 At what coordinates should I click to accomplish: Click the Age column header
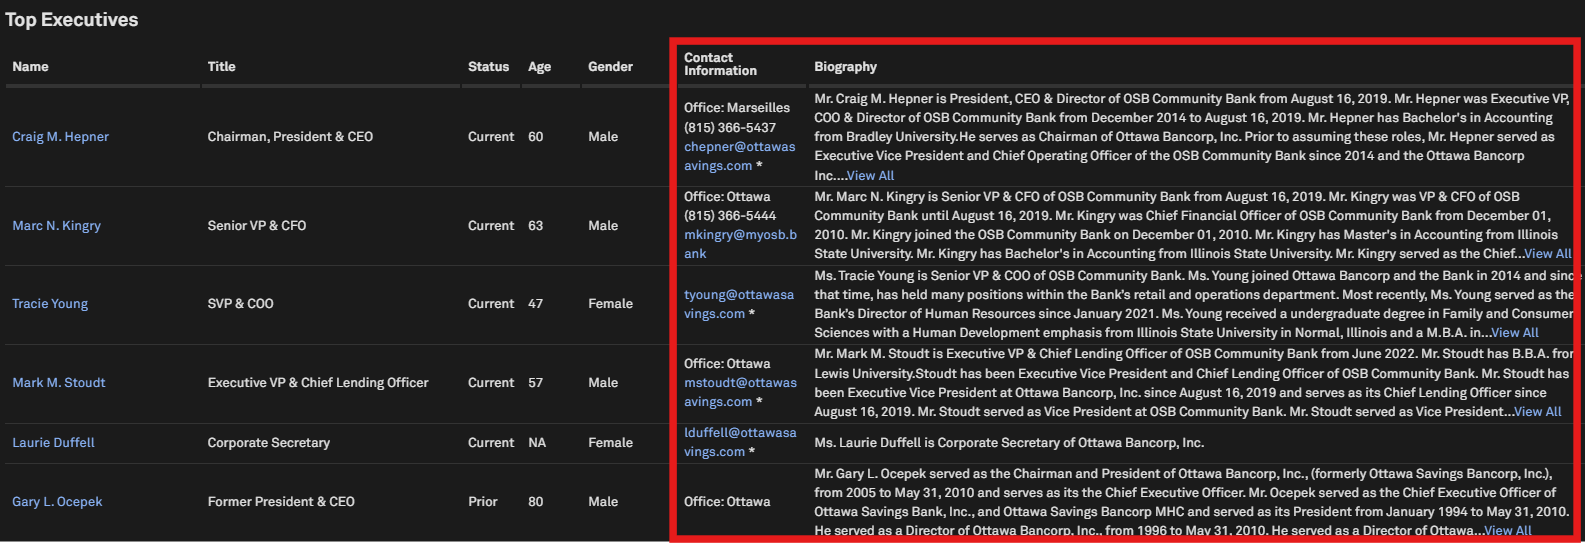click(x=539, y=67)
